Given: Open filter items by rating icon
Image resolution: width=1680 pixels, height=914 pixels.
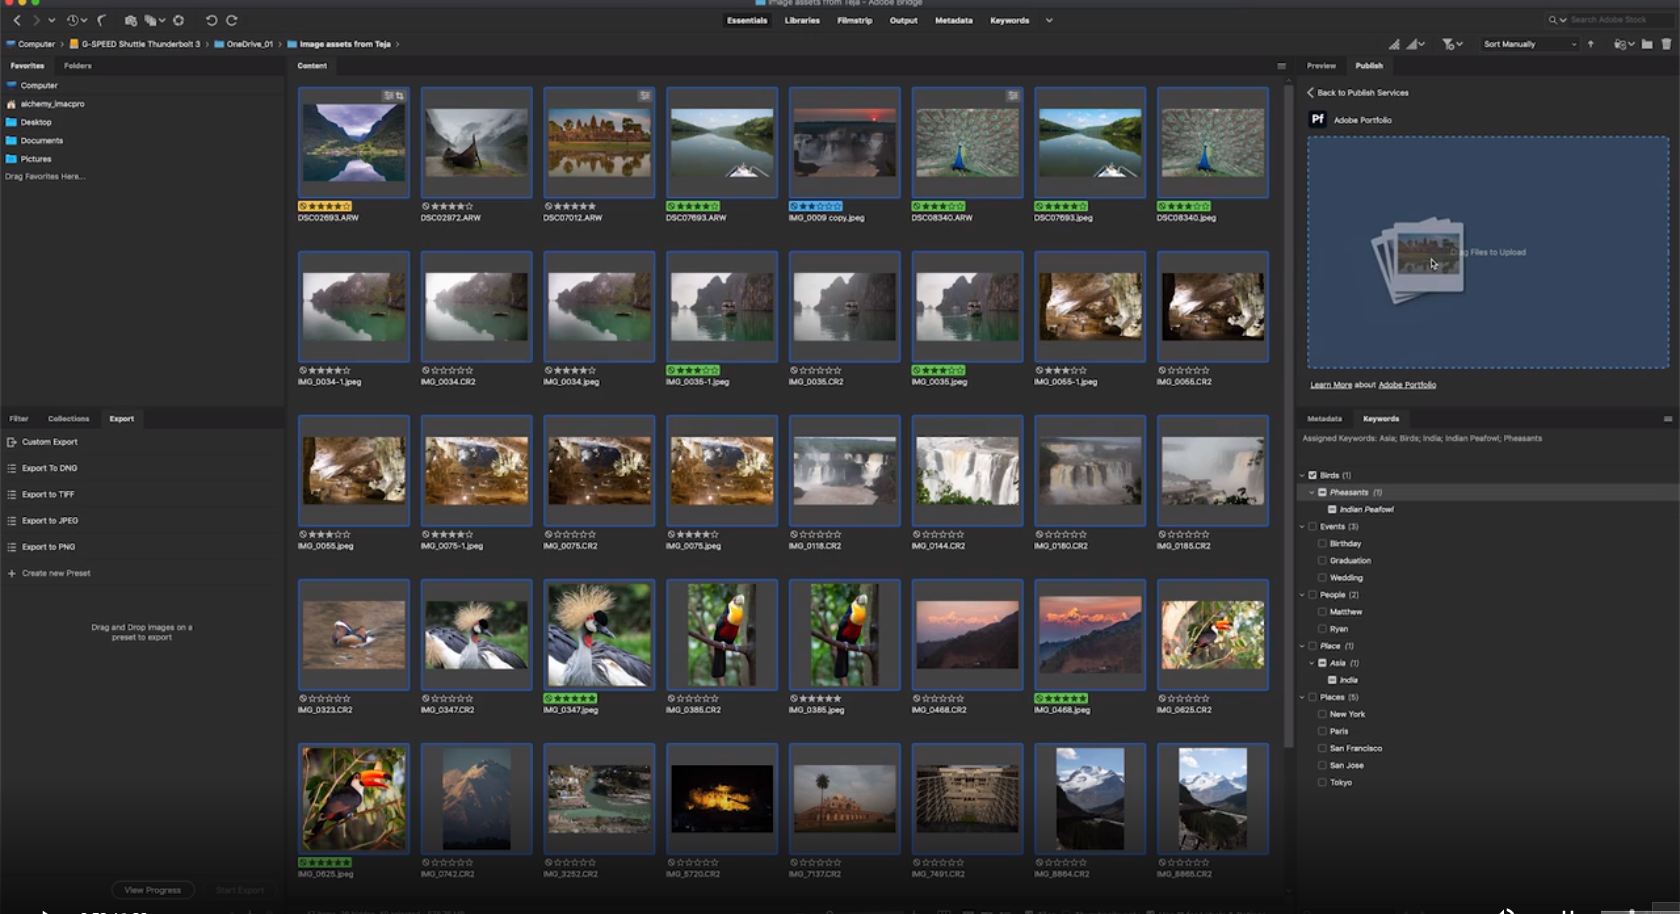Looking at the screenshot, I should pos(1452,44).
